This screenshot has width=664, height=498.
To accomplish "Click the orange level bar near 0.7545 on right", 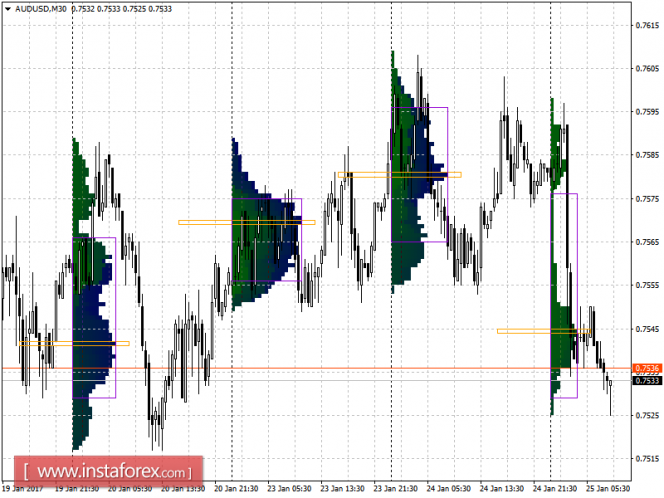I will coord(544,330).
